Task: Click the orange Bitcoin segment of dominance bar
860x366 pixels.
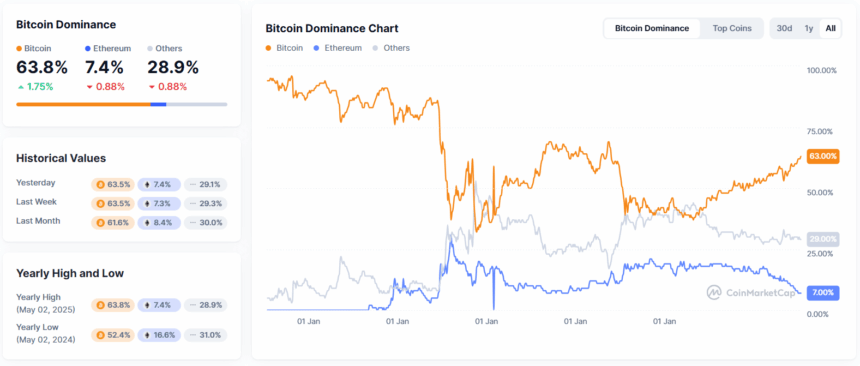Action: click(83, 104)
